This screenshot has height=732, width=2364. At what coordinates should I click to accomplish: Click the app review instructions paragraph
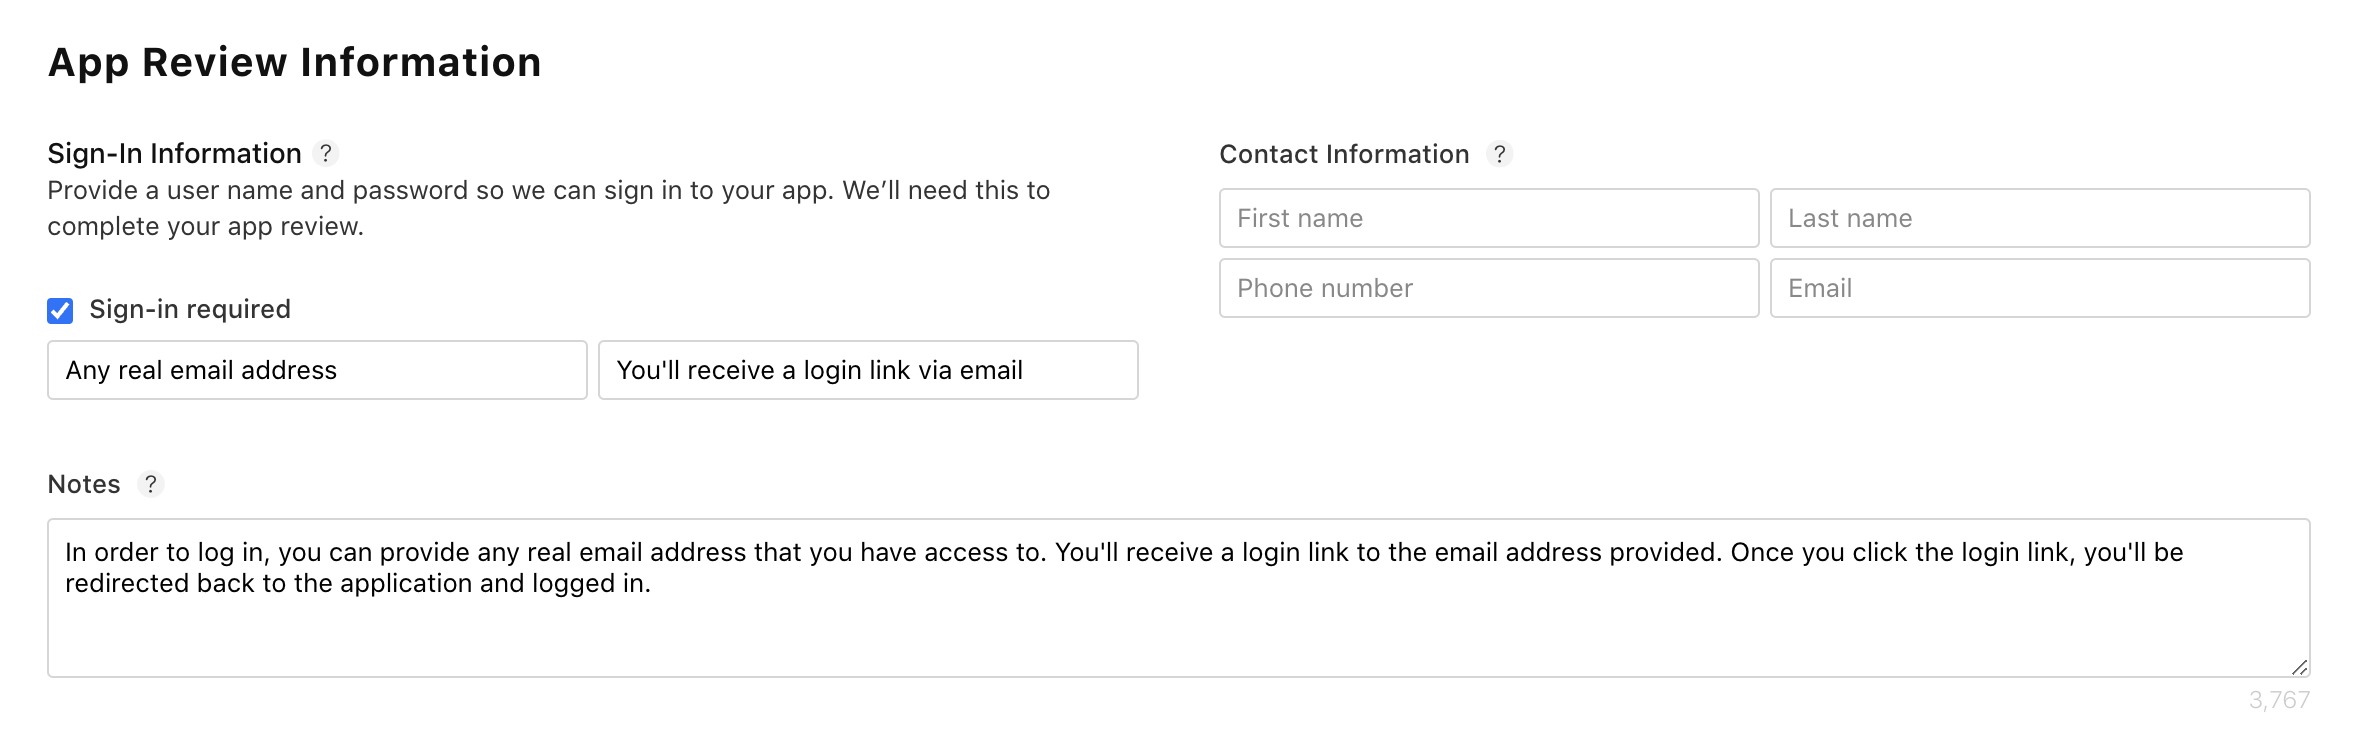click(548, 208)
